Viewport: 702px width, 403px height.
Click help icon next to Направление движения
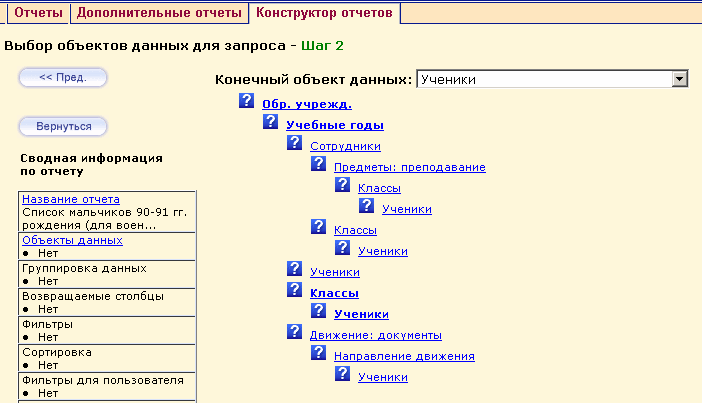318,352
